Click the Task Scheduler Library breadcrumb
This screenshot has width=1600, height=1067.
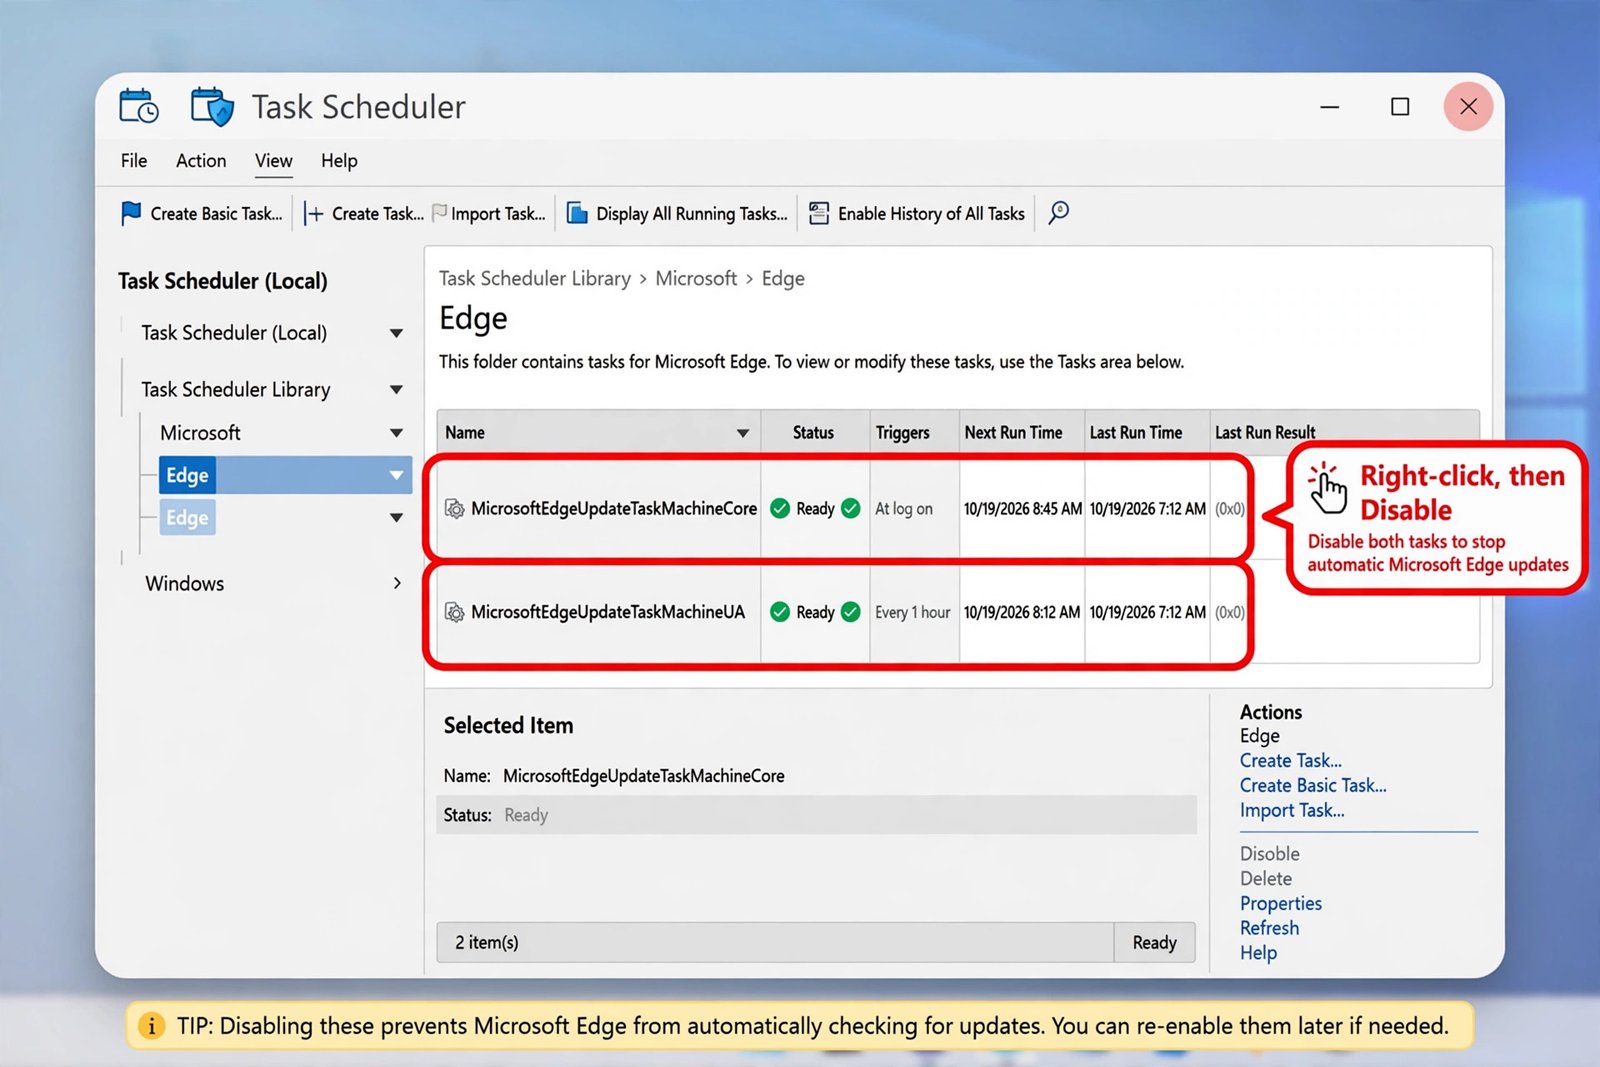coord(535,279)
